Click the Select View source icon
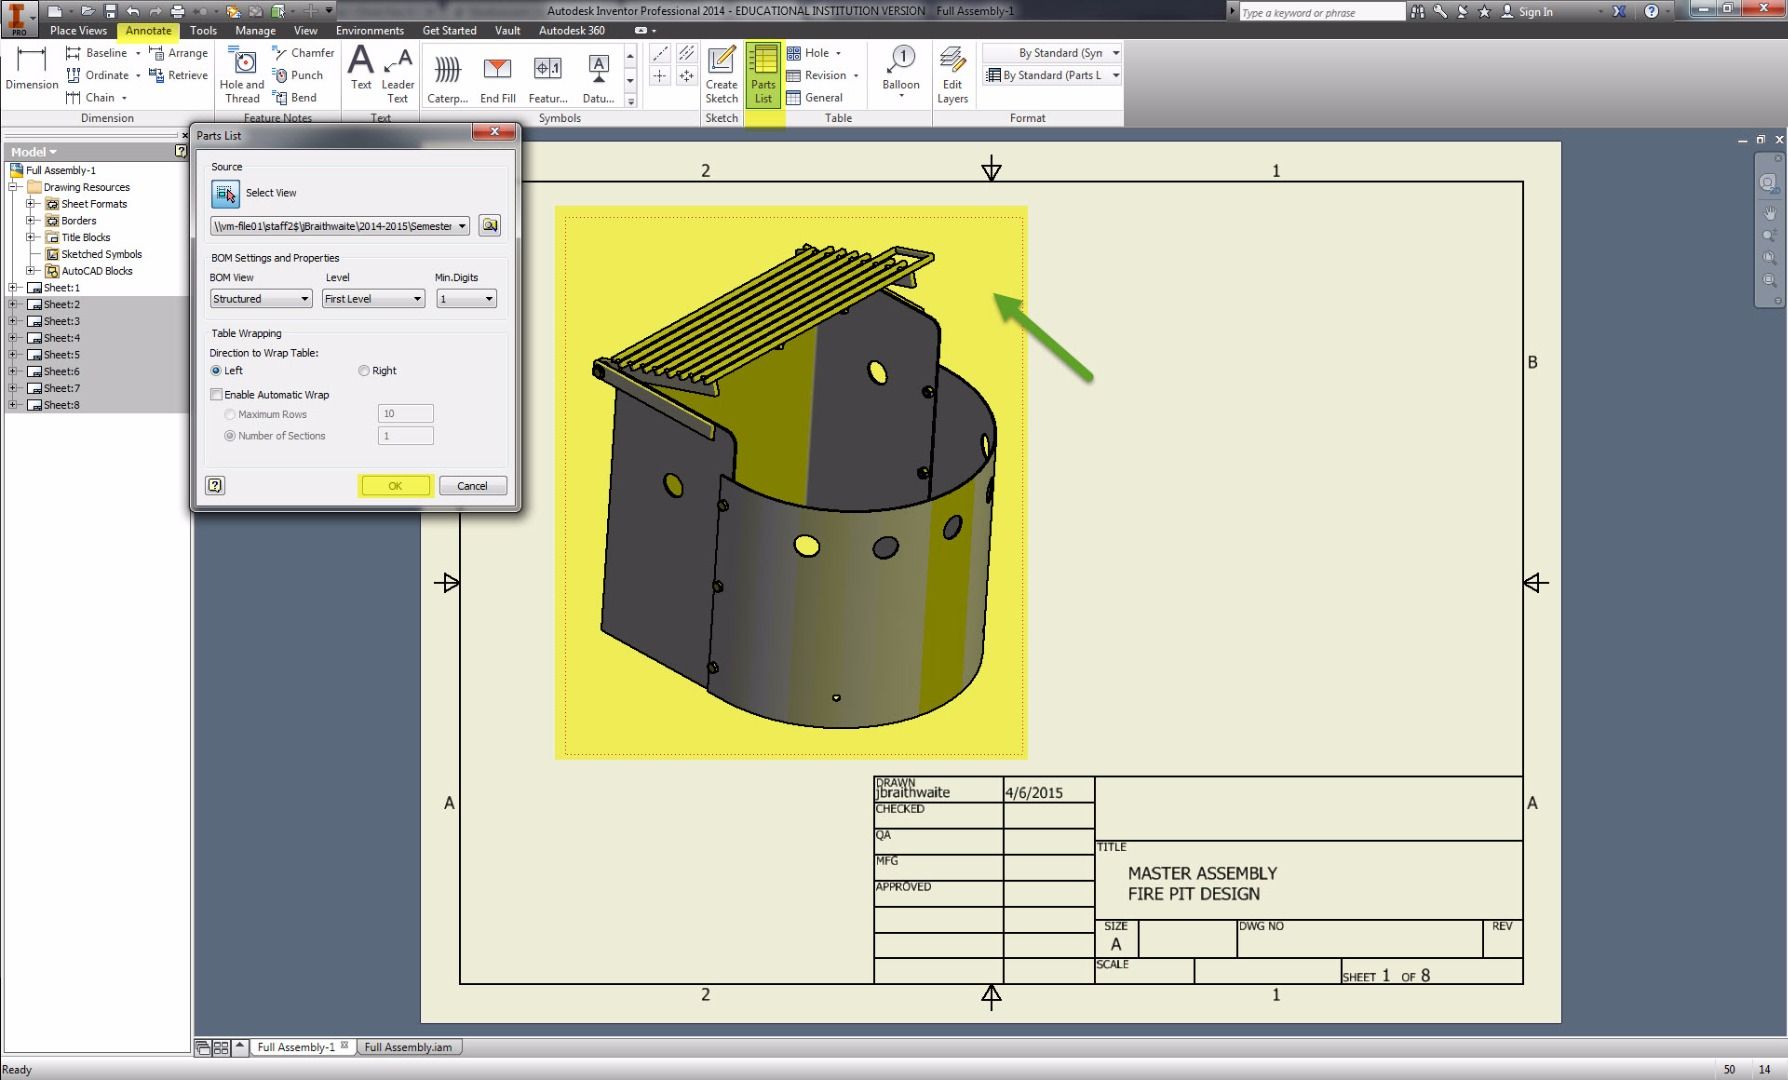This screenshot has height=1080, width=1788. [225, 193]
